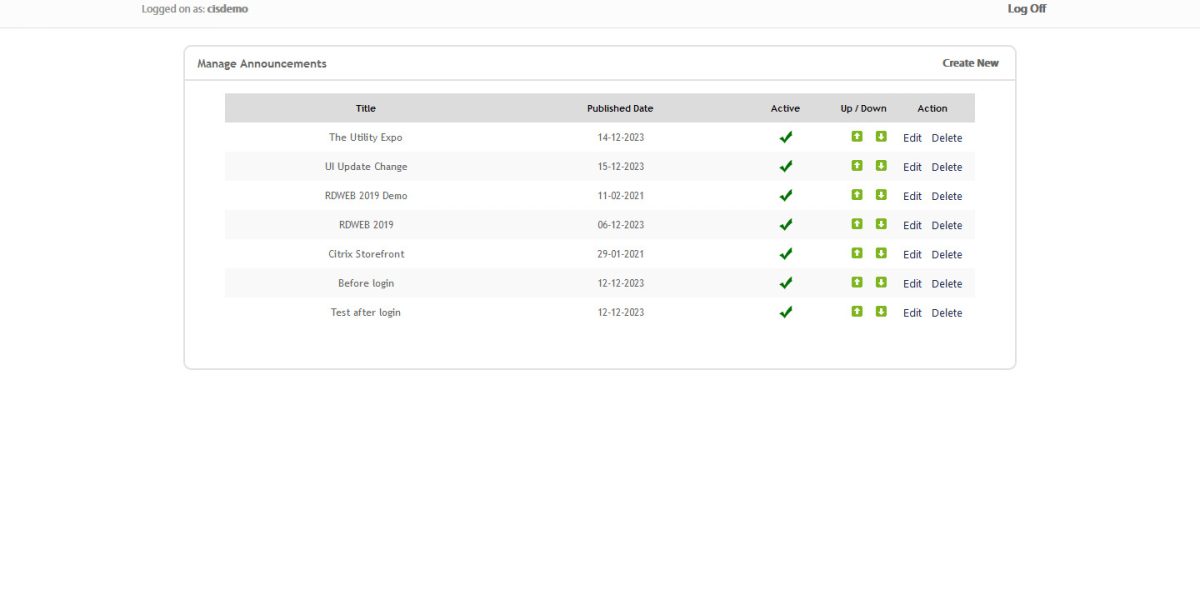The image size is (1200, 600).
Task: Edit the Citrix Storefront announcement
Action: pyautogui.click(x=912, y=253)
